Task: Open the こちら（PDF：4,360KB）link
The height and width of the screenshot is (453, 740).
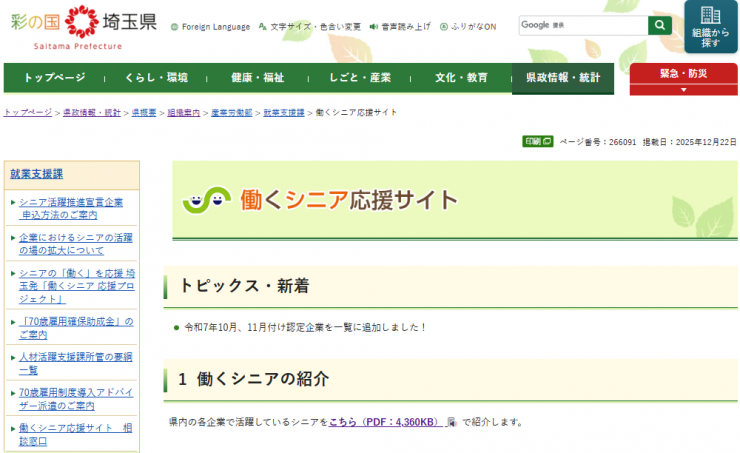Action: click(x=386, y=422)
